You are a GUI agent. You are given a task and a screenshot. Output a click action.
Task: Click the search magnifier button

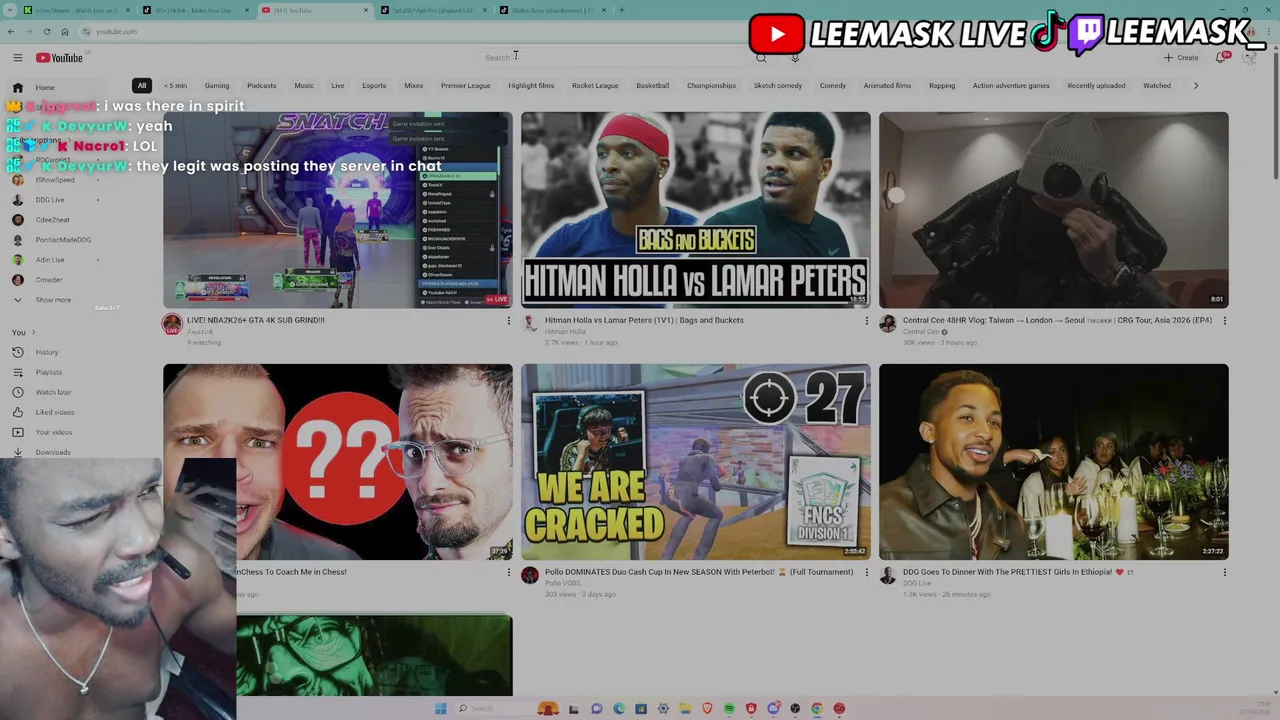pyautogui.click(x=761, y=57)
